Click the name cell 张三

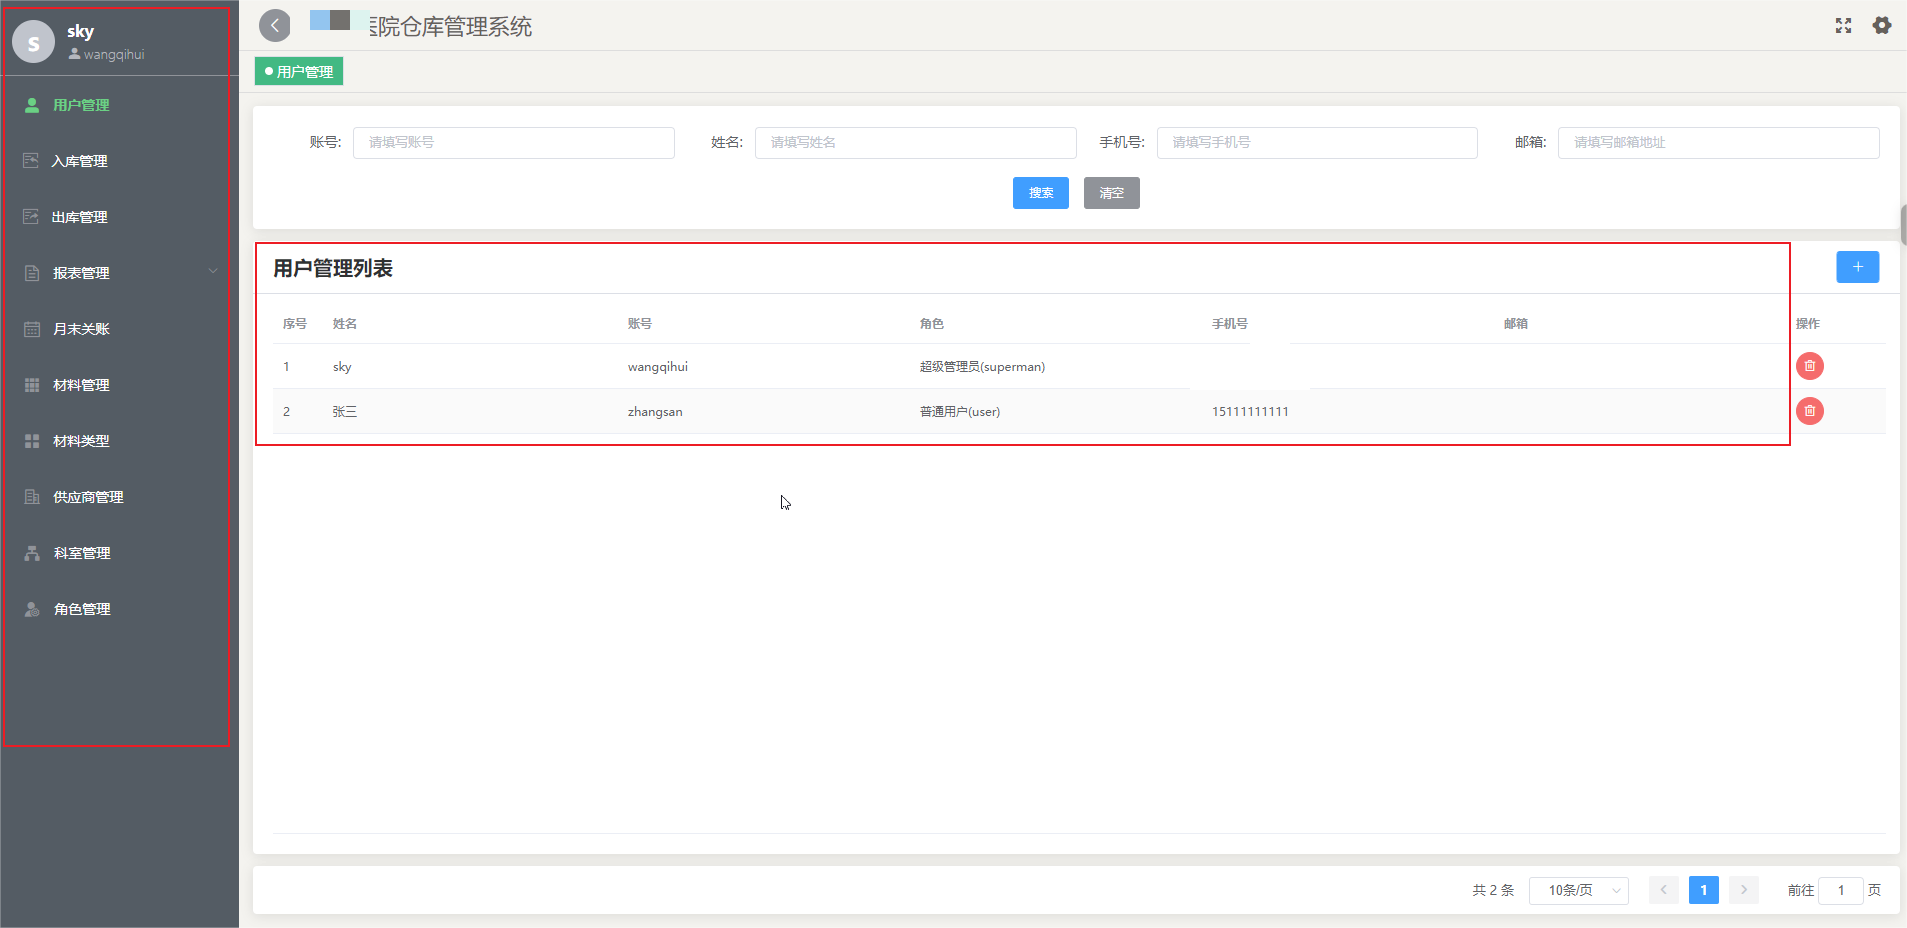point(345,412)
